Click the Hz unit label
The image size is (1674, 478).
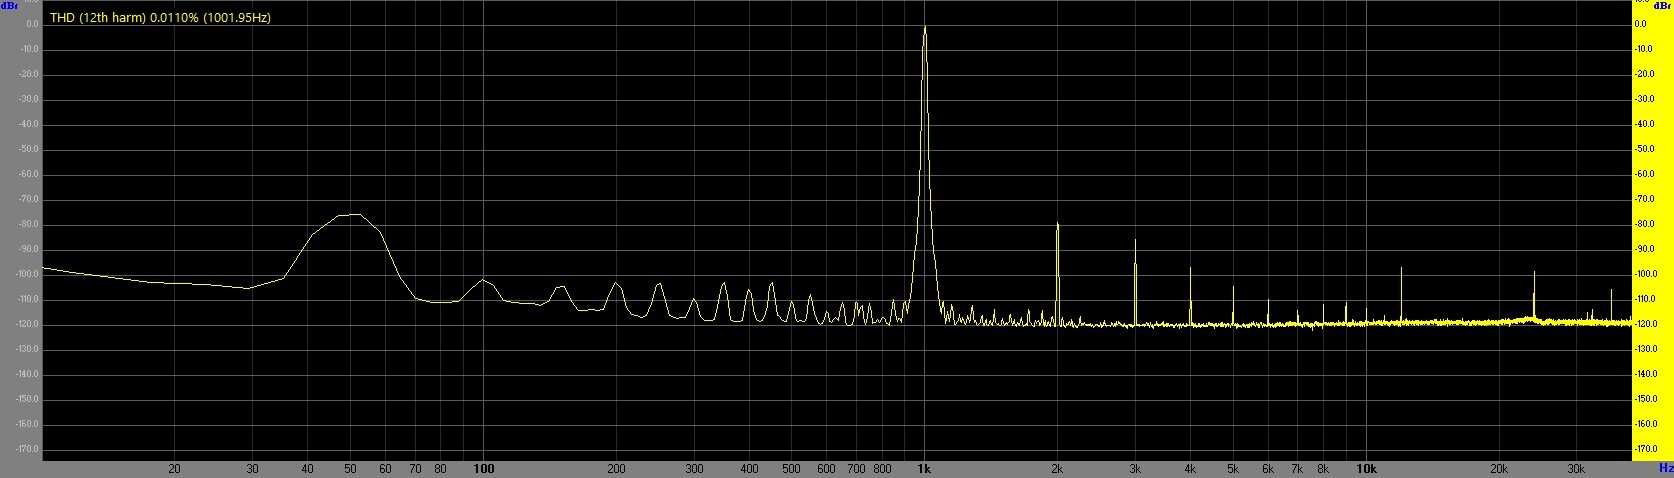[1666, 468]
